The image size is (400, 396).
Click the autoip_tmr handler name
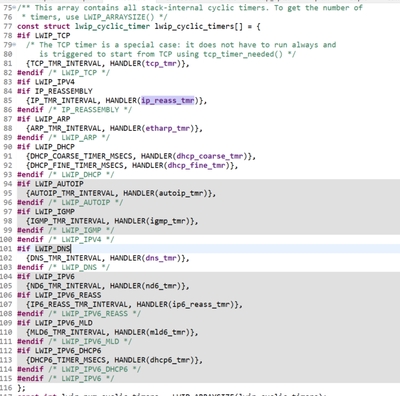pyautogui.click(x=181, y=193)
